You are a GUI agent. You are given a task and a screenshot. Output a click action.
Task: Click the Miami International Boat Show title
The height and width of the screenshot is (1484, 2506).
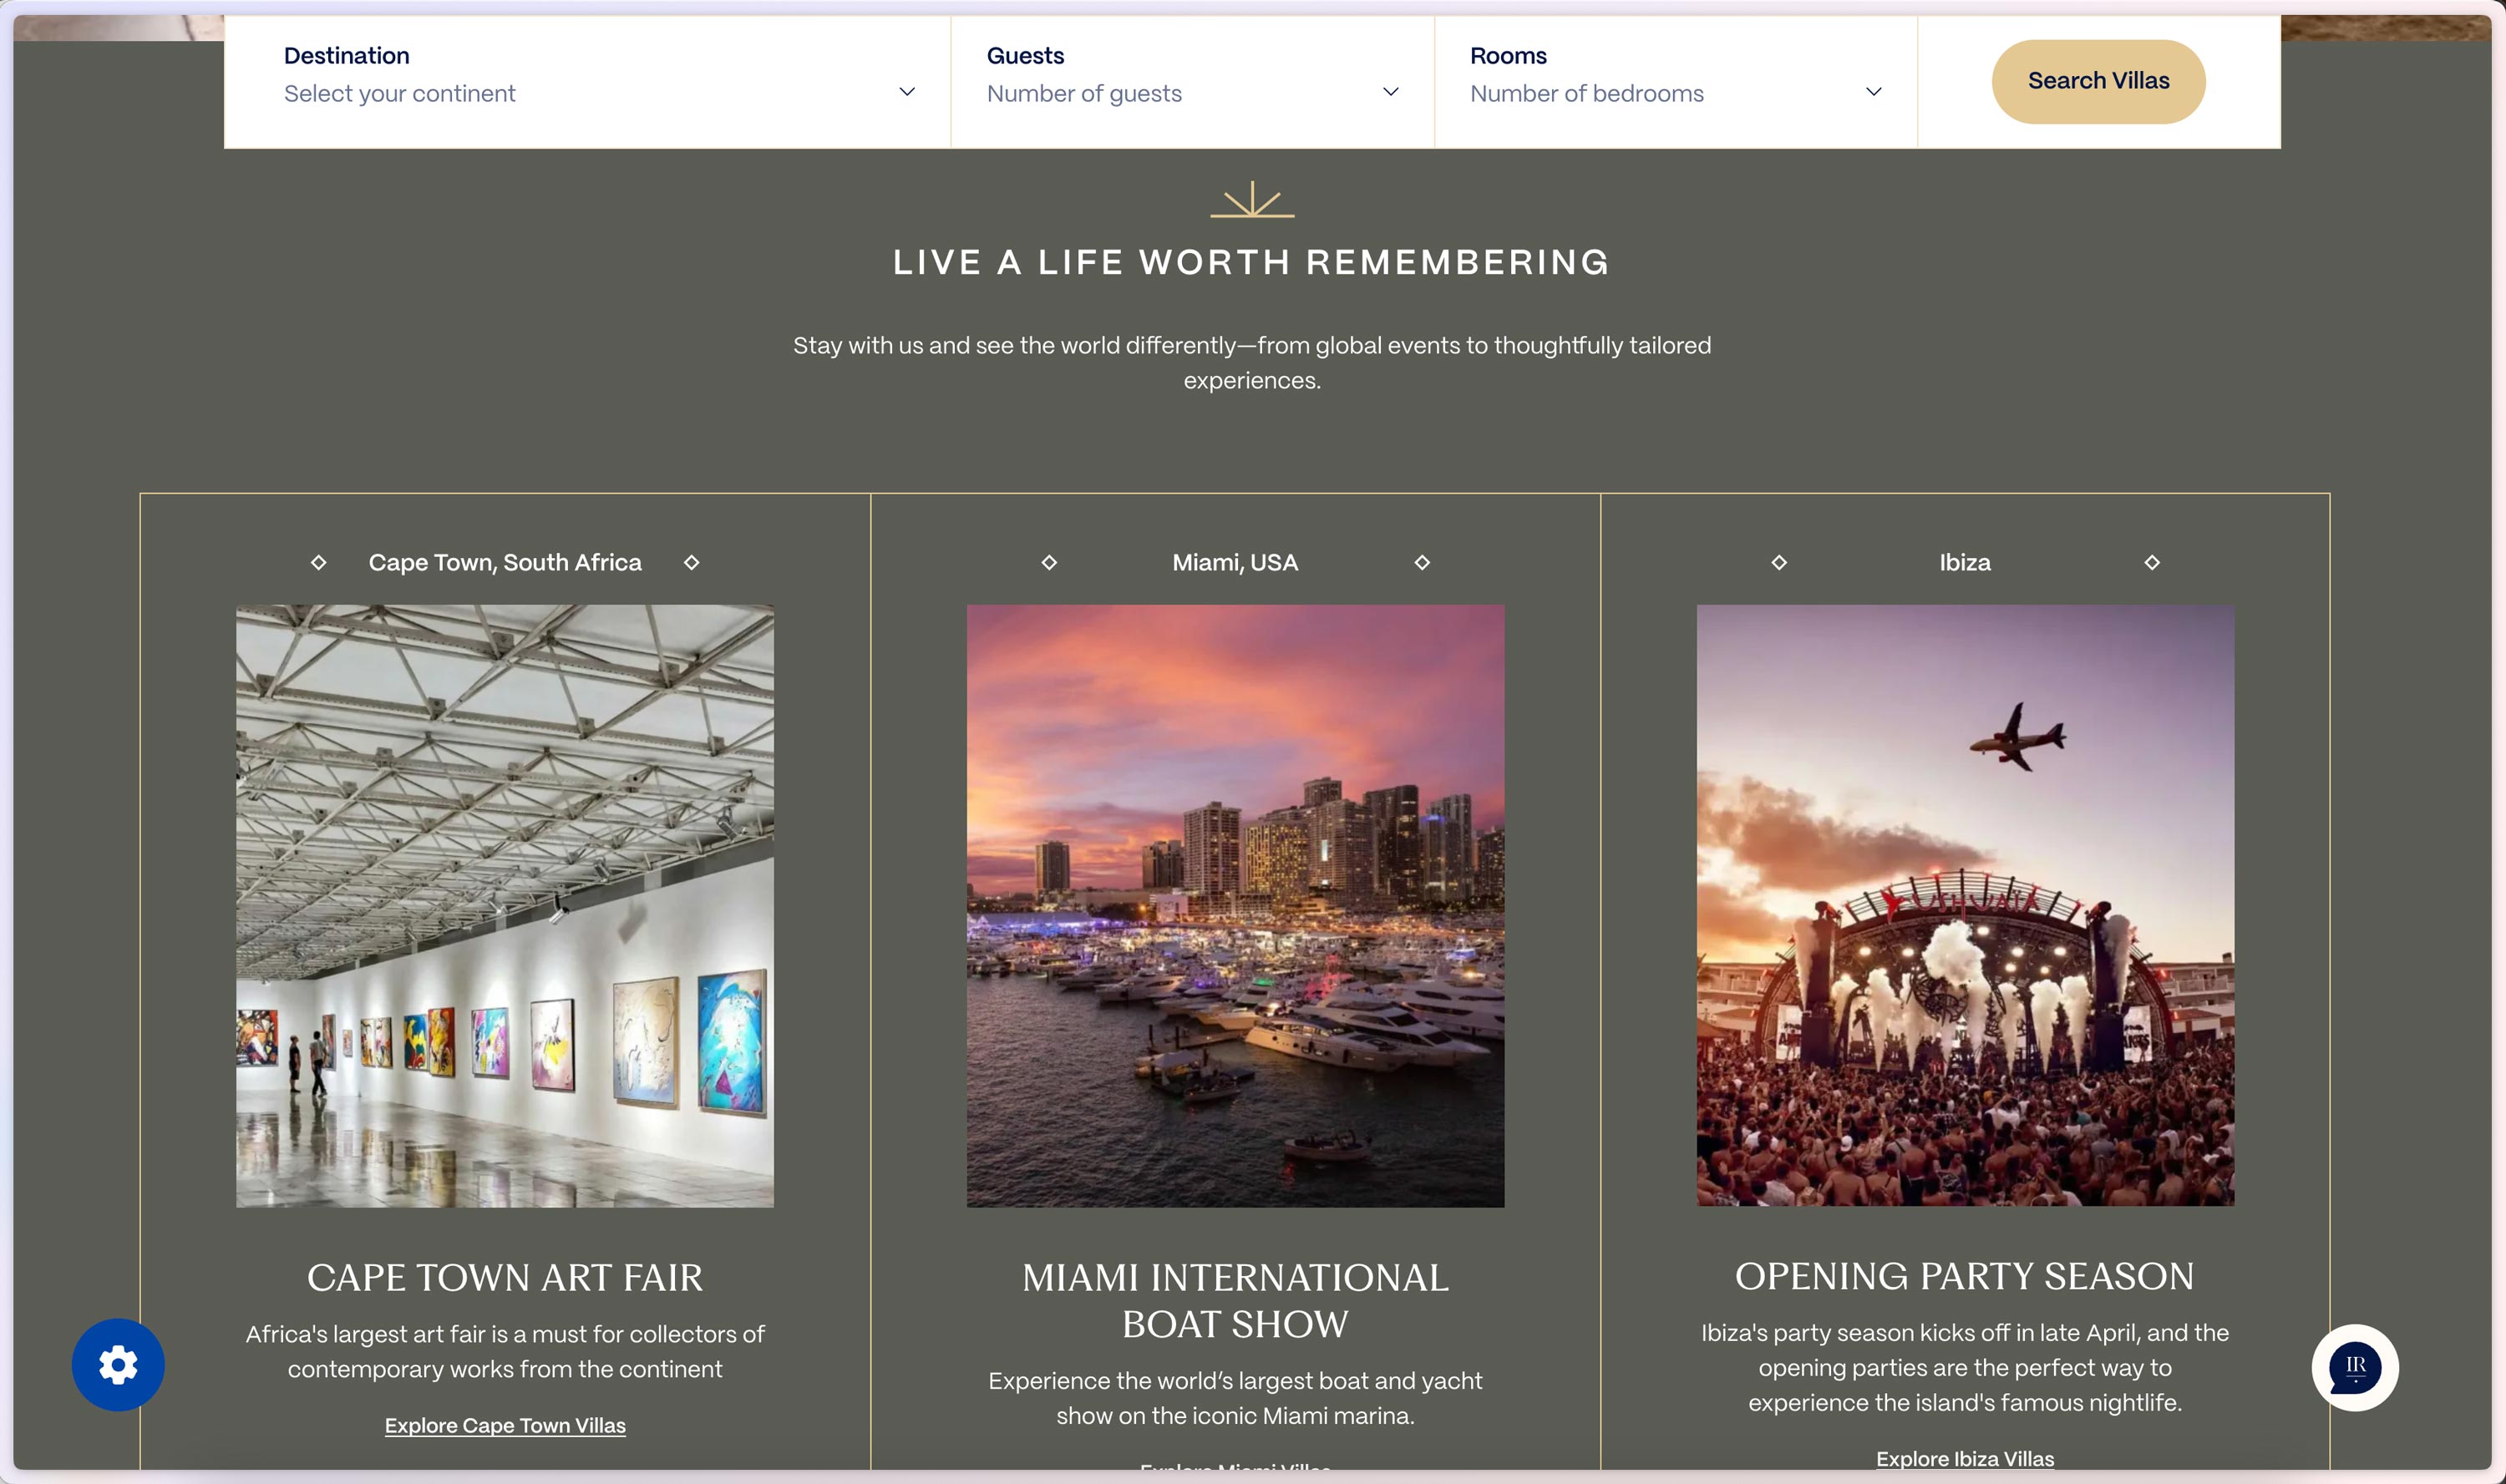pos(1235,1300)
